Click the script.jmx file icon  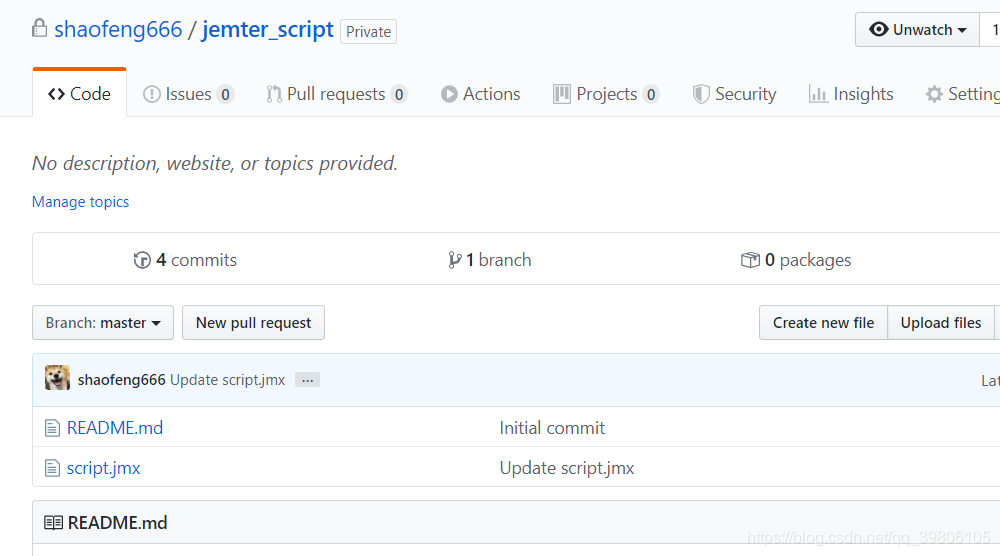click(x=52, y=468)
